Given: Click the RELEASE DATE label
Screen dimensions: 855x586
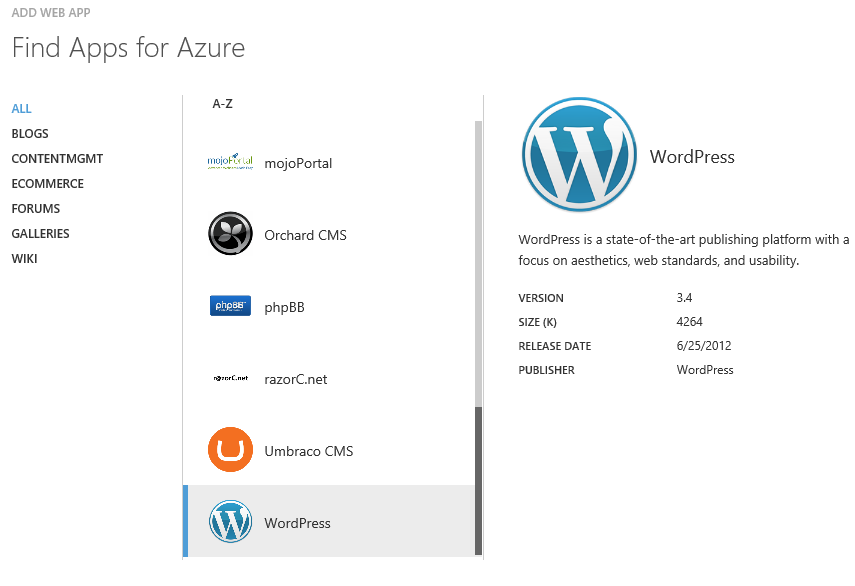Looking at the screenshot, I should point(555,346).
